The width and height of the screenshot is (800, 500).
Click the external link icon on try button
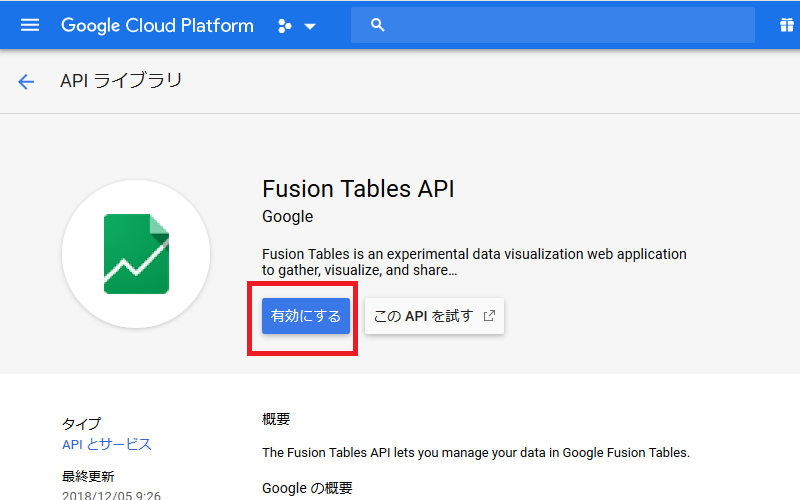[x=489, y=316]
